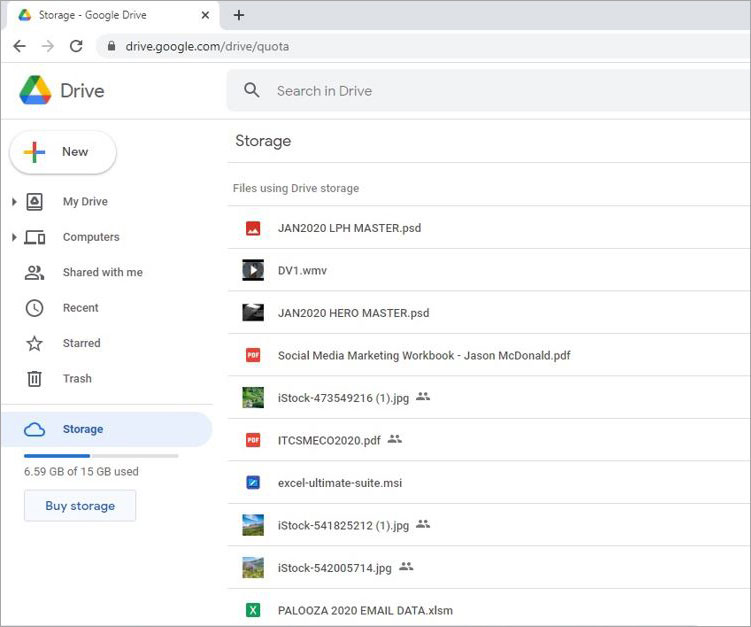
Task: Click the Buy storage button
Action: [x=80, y=506]
